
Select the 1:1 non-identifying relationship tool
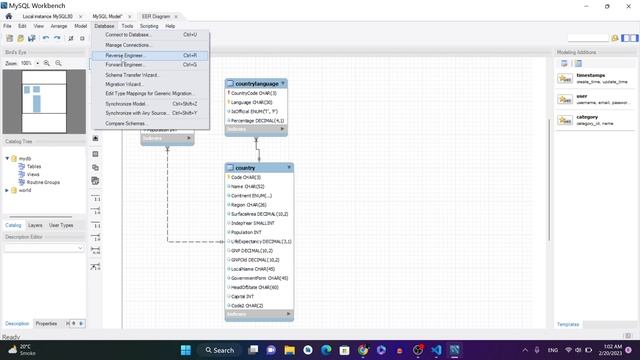[x=96, y=199]
